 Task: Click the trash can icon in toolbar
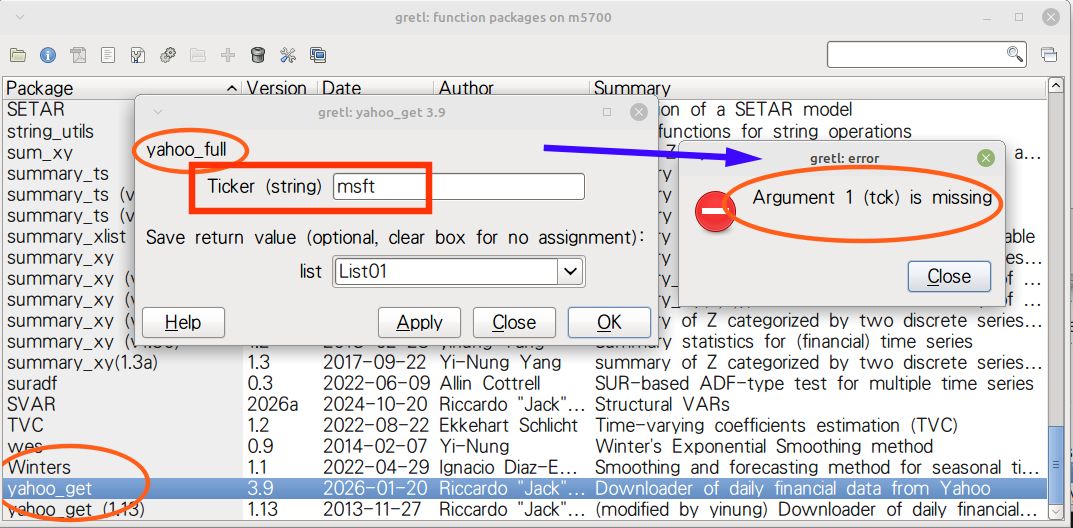coord(258,55)
